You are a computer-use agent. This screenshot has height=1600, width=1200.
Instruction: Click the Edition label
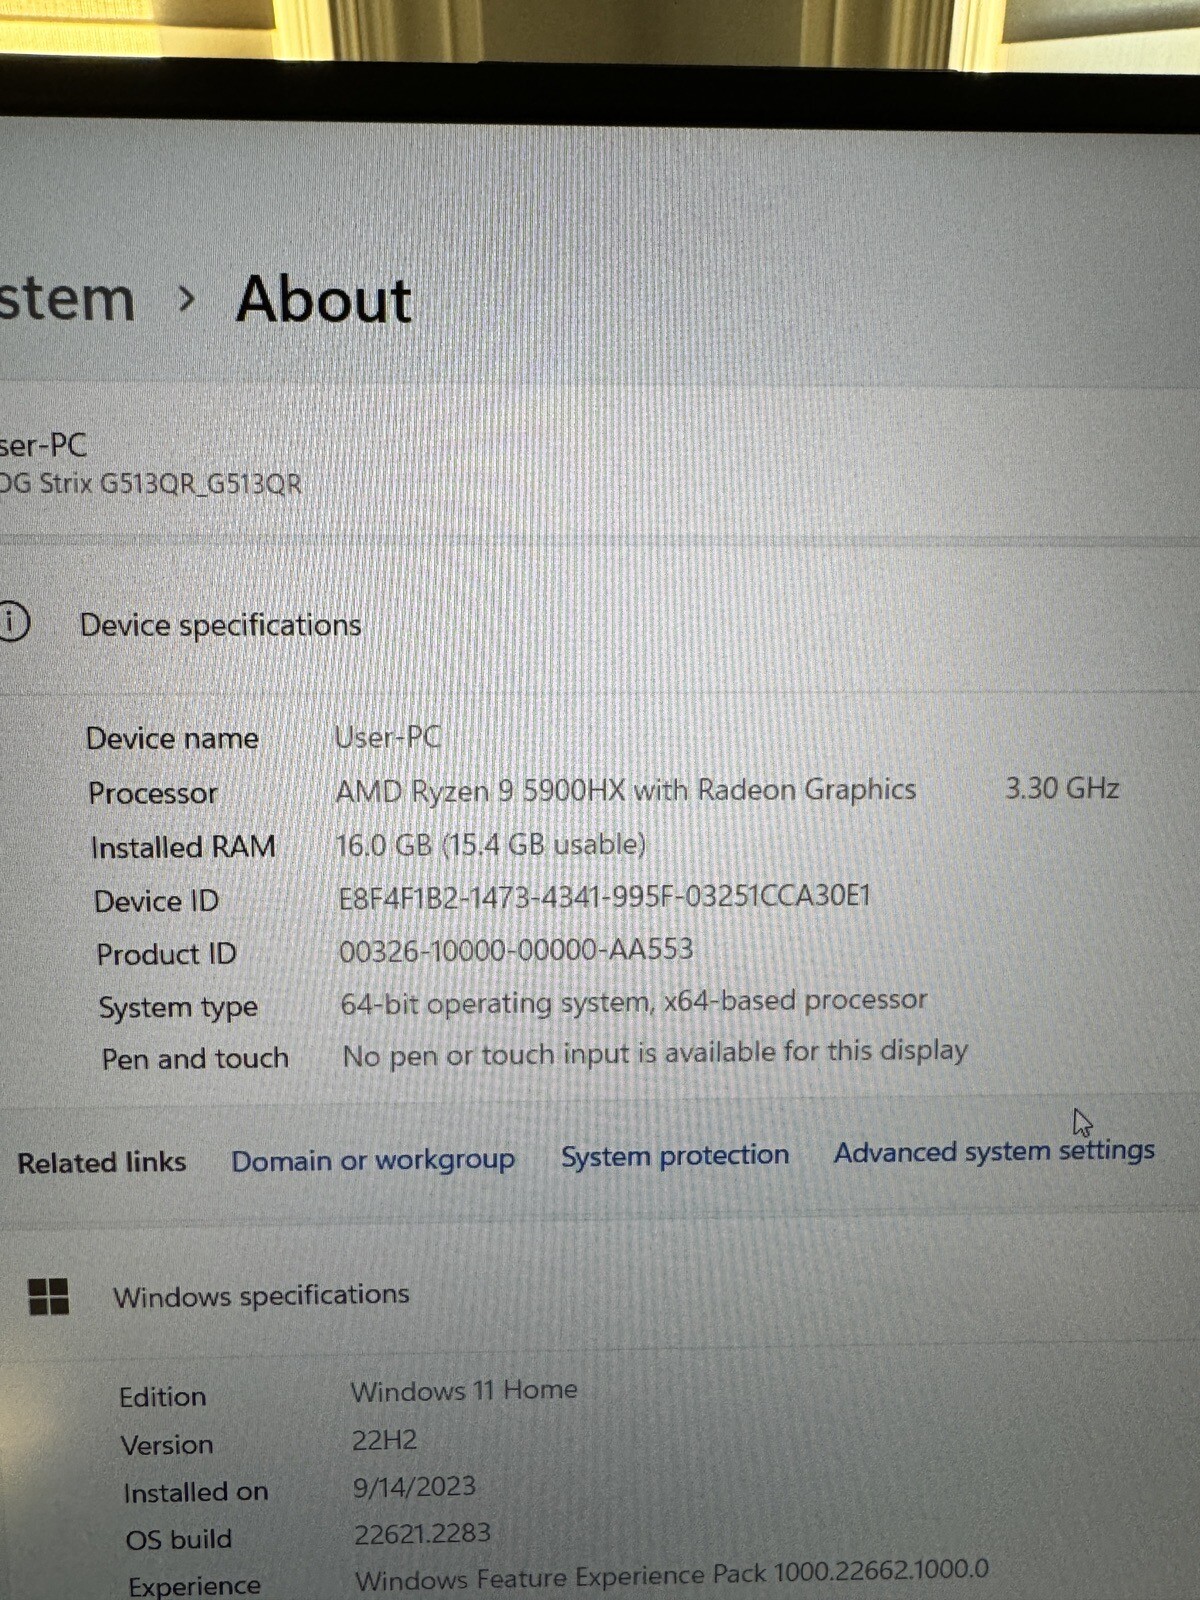pyautogui.click(x=163, y=1396)
